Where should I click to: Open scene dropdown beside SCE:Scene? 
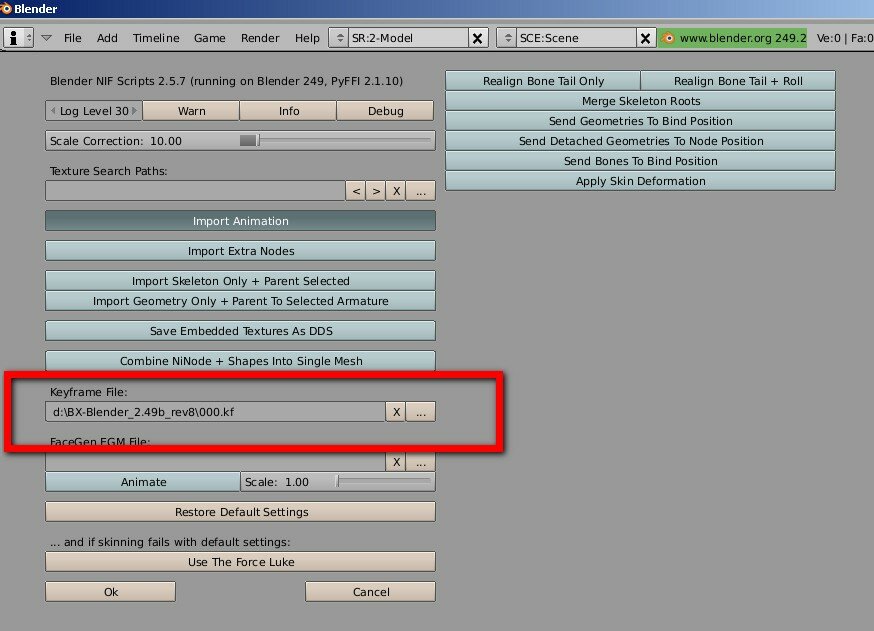(x=507, y=38)
